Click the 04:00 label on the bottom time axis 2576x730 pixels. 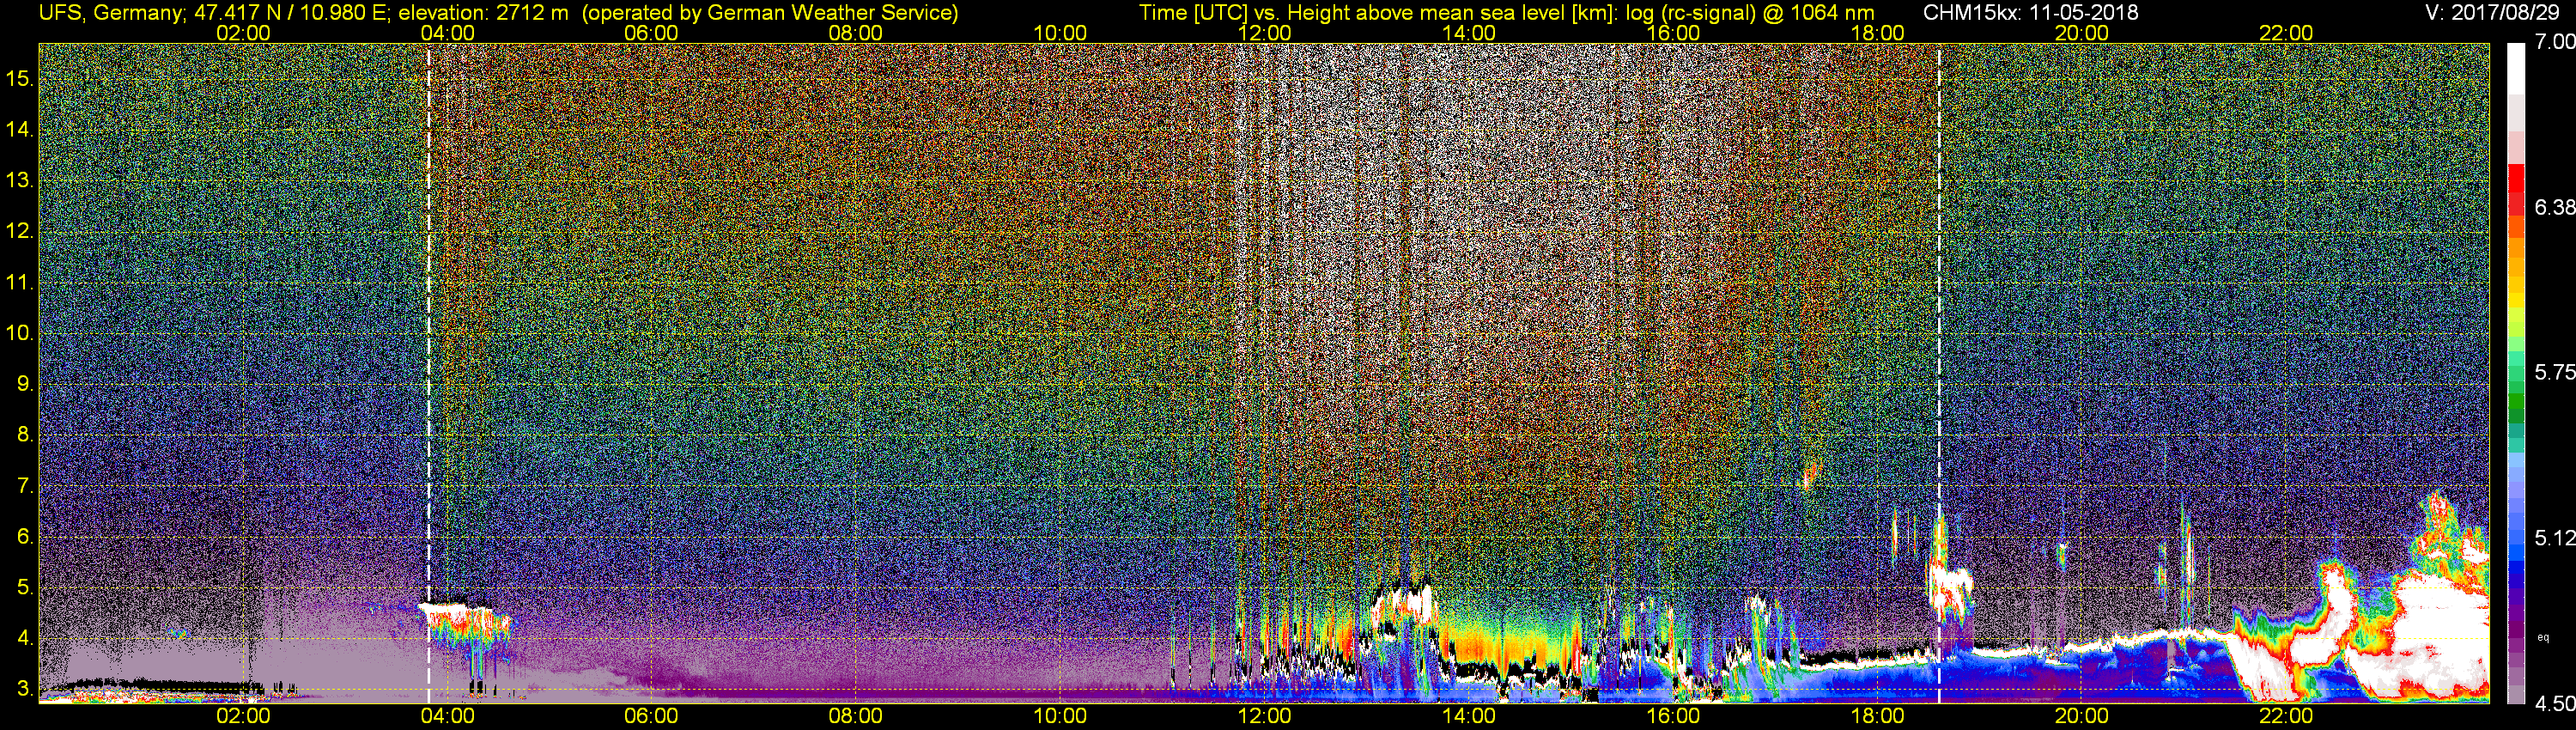447,717
